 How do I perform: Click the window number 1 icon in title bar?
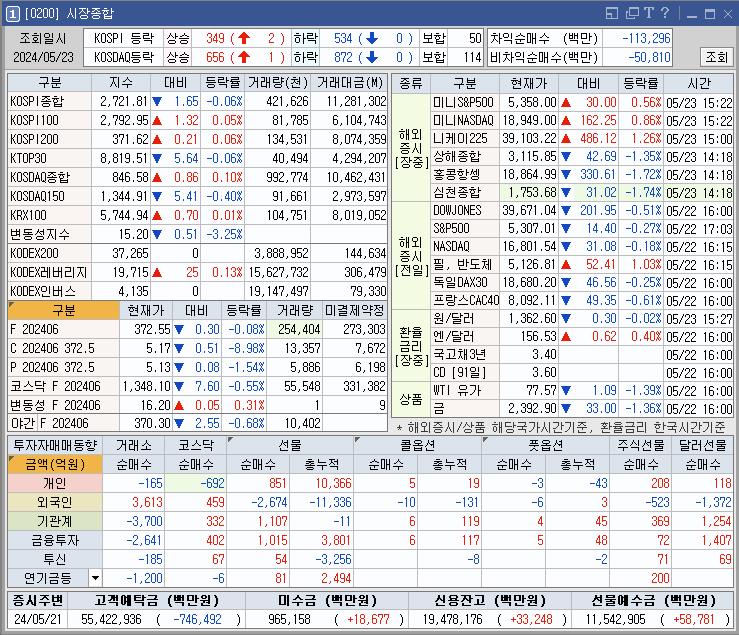pyautogui.click(x=13, y=14)
